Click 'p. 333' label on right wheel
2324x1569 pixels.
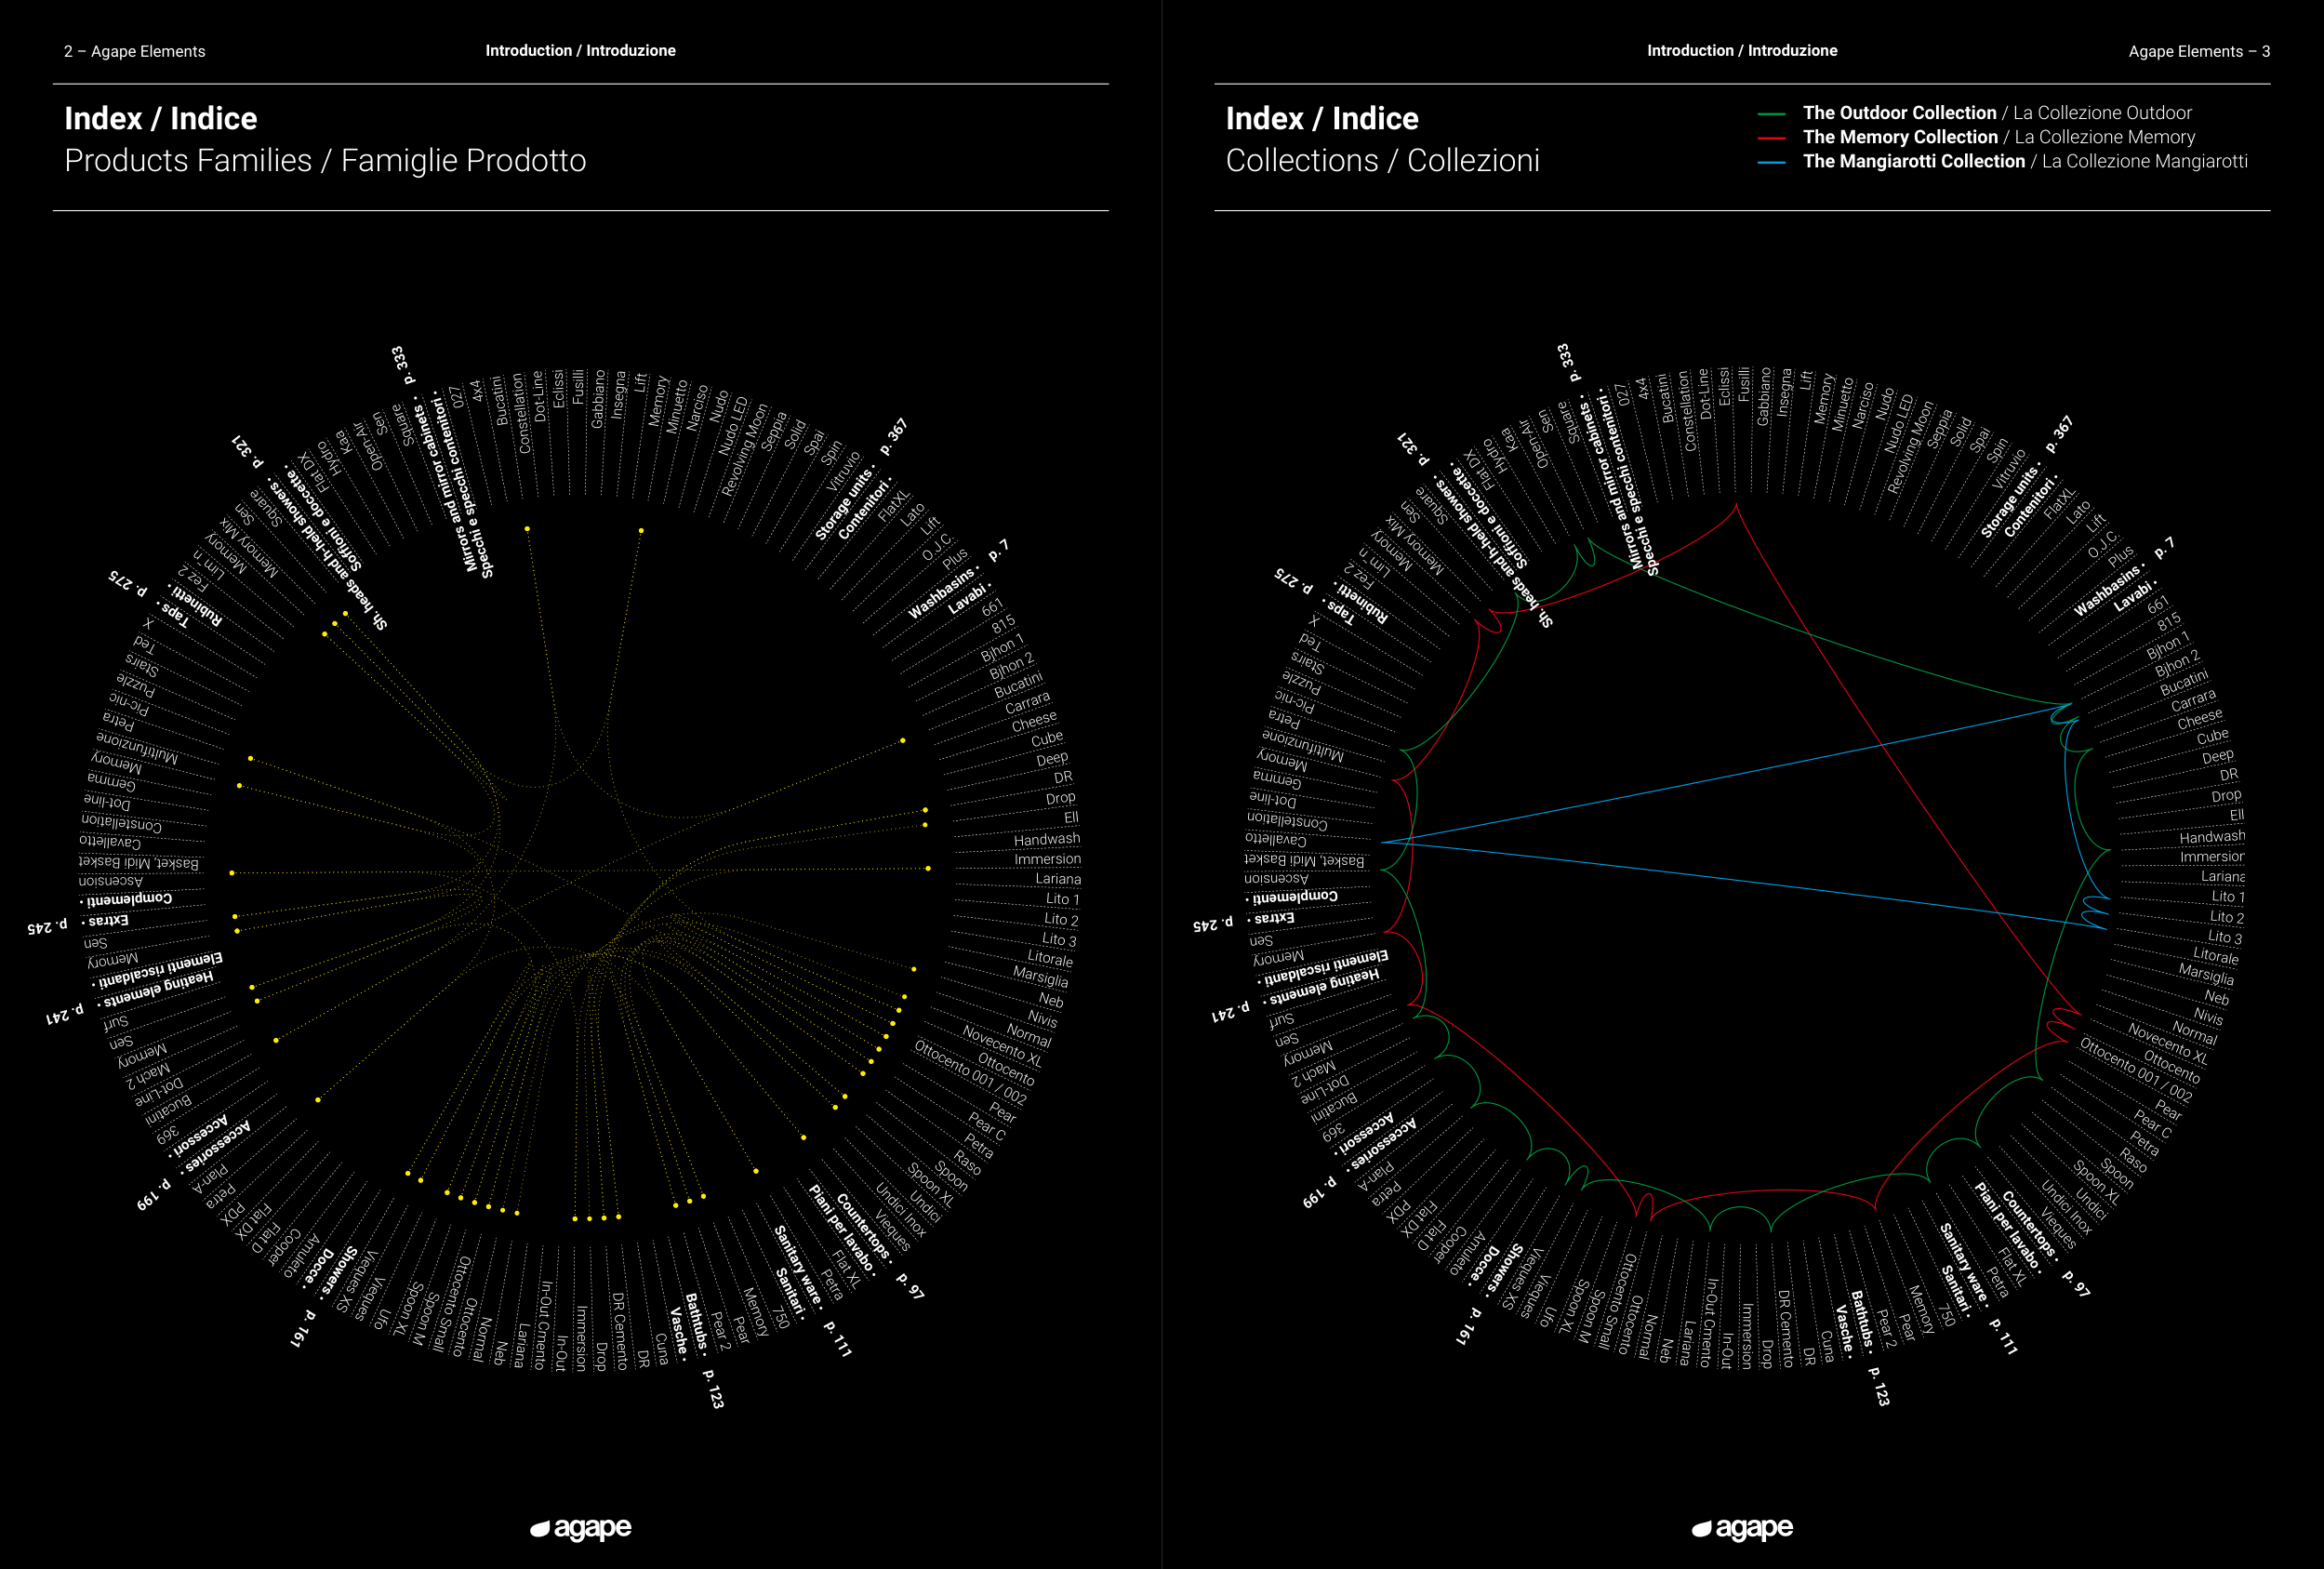point(1570,362)
